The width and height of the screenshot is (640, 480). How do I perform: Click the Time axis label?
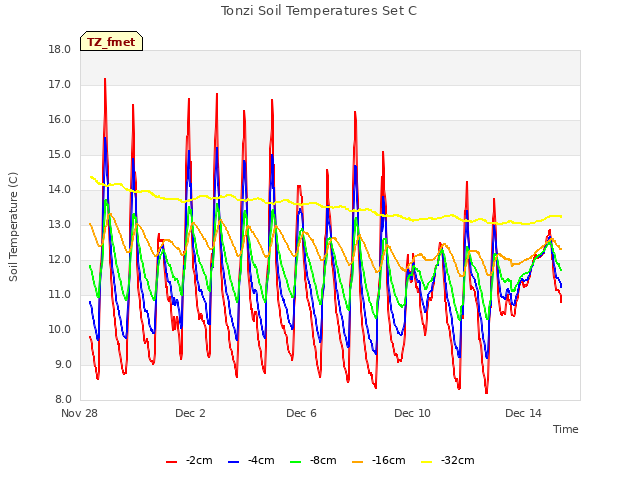point(566,429)
